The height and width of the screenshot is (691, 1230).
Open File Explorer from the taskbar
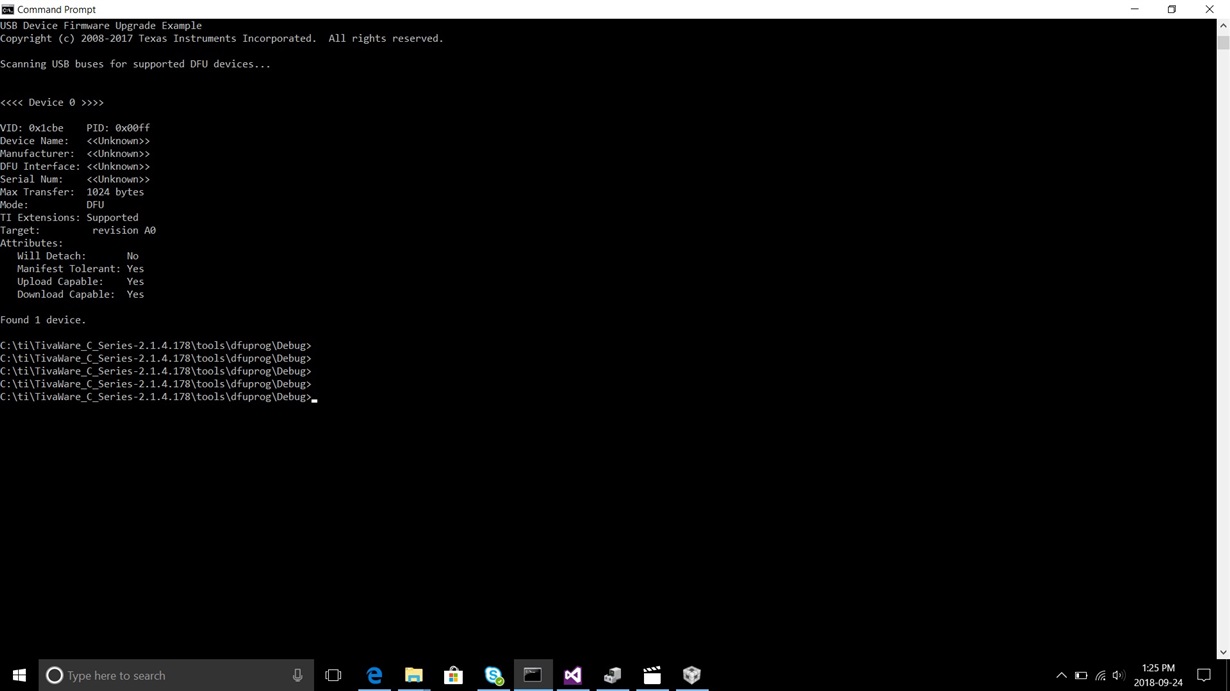[x=414, y=675]
